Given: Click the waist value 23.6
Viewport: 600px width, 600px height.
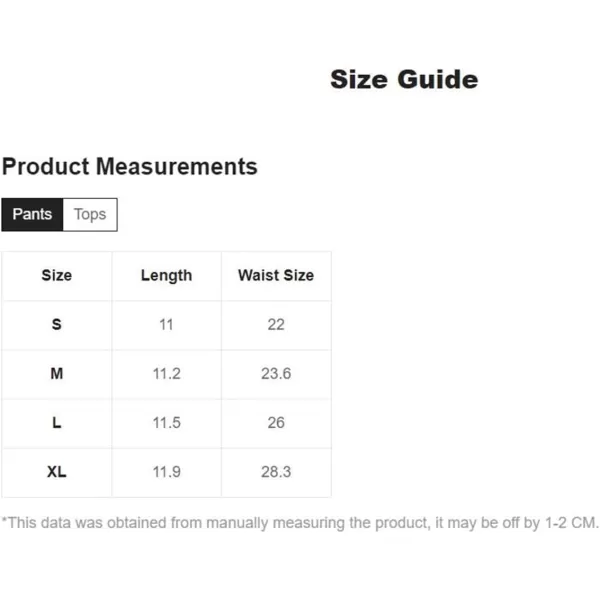Looking at the screenshot, I should pos(276,373).
